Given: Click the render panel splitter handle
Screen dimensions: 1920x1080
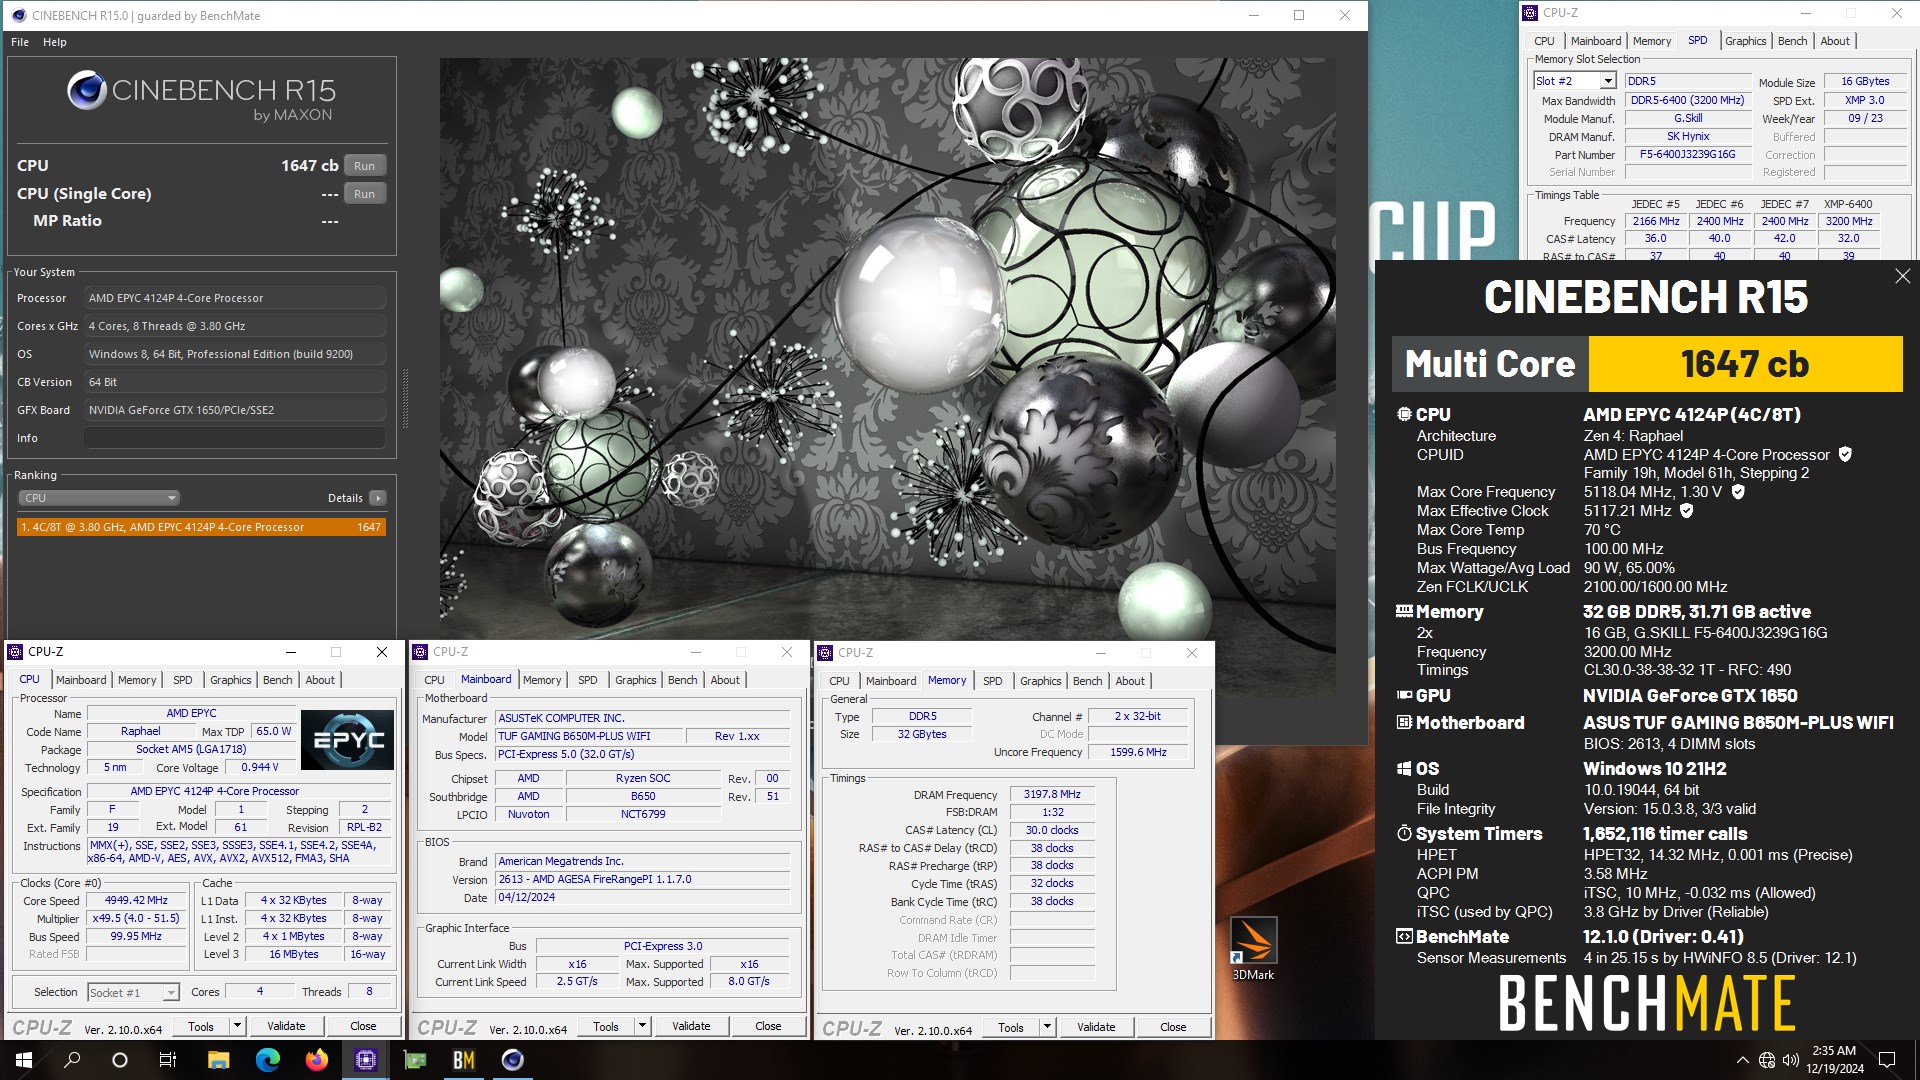Looking at the screenshot, I should pos(405,398).
